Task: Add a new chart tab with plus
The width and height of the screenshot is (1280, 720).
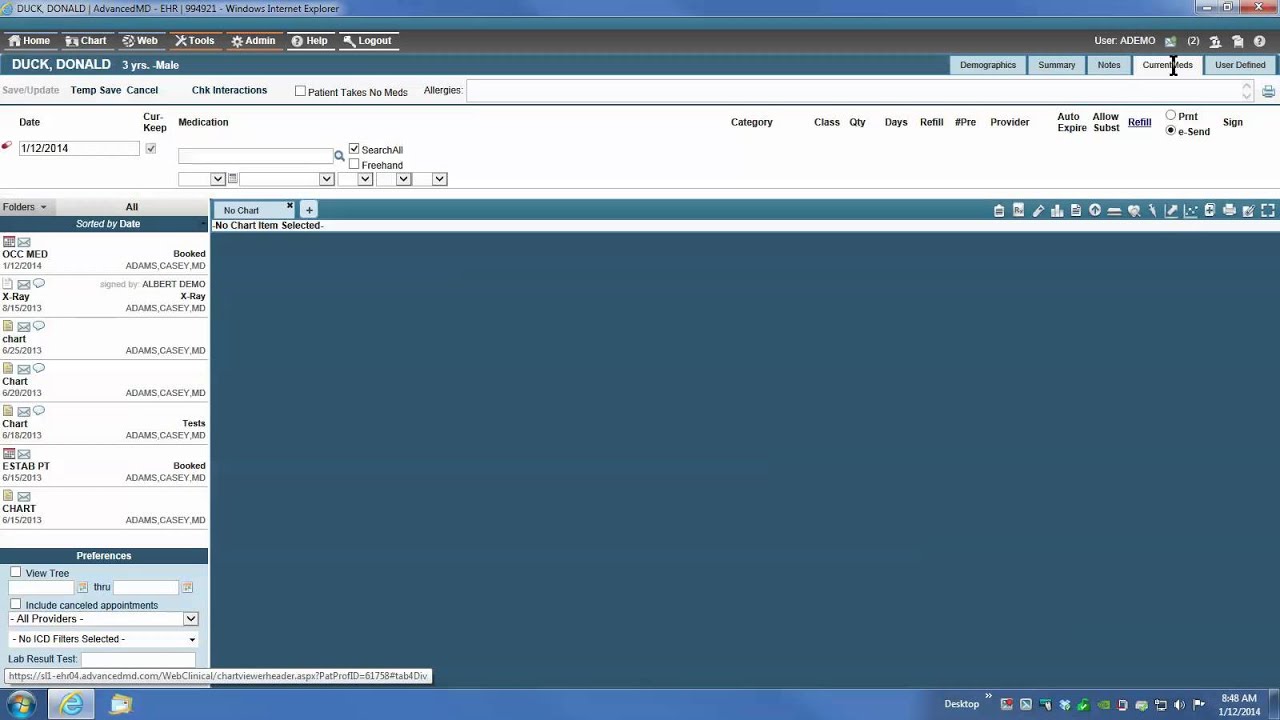Action: pos(309,210)
